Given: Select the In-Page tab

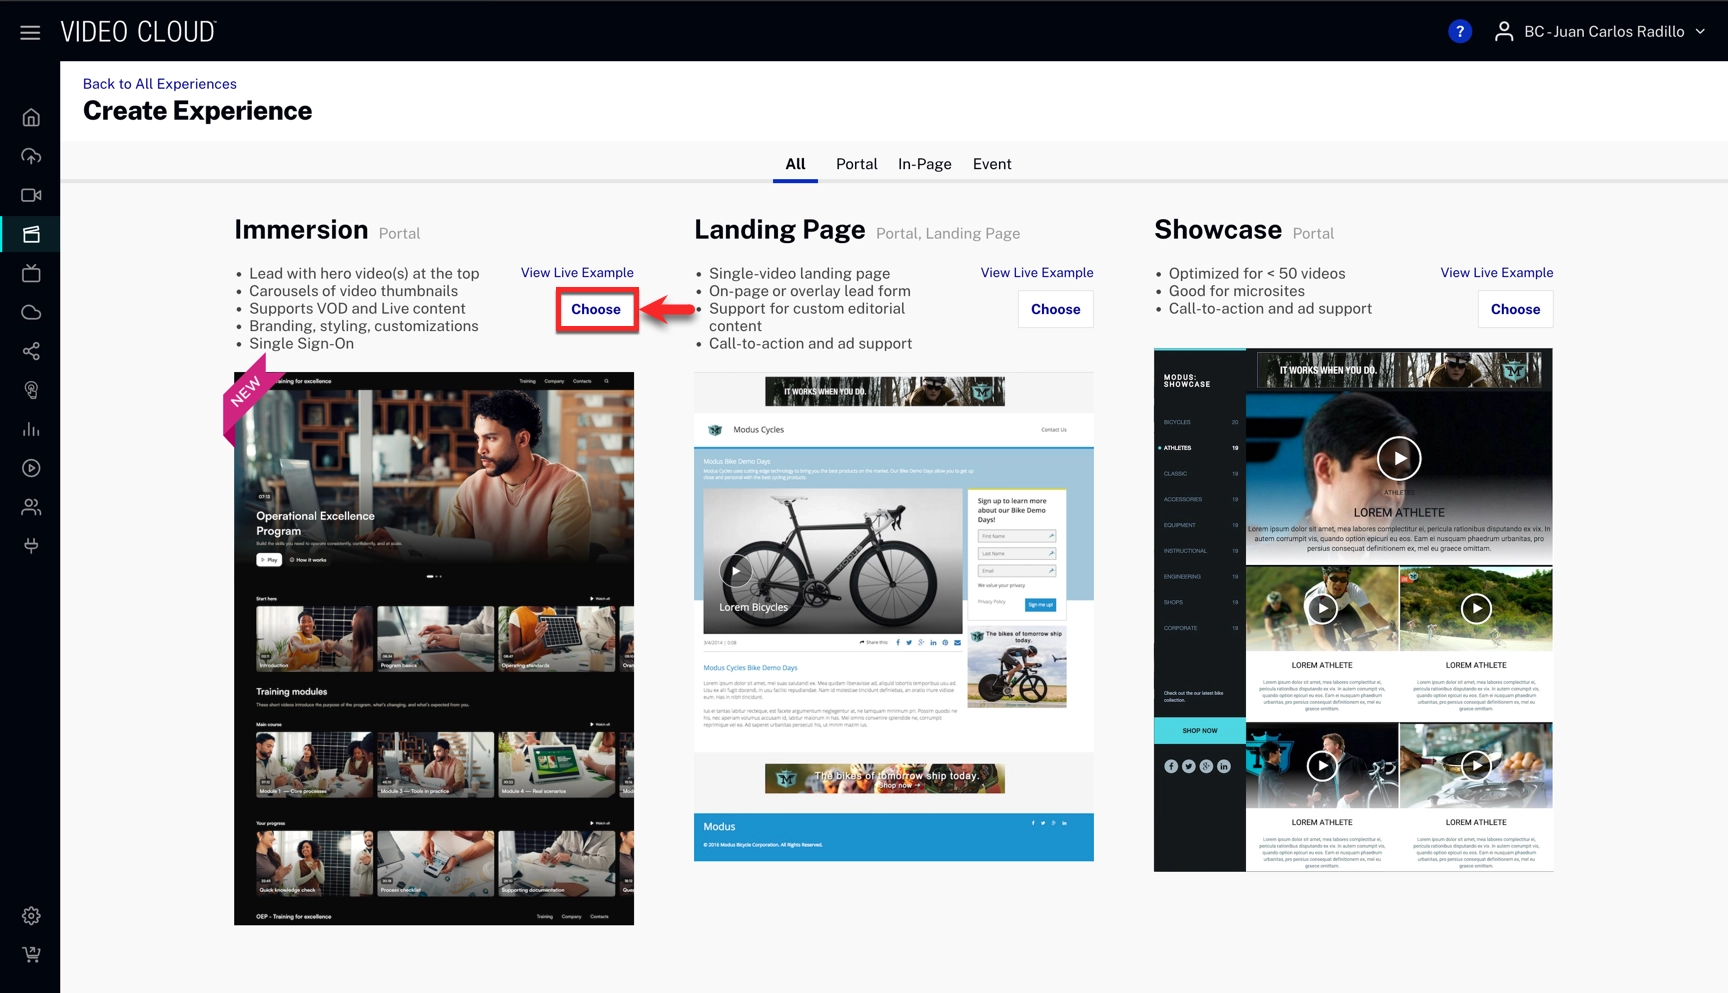Looking at the screenshot, I should 924,164.
